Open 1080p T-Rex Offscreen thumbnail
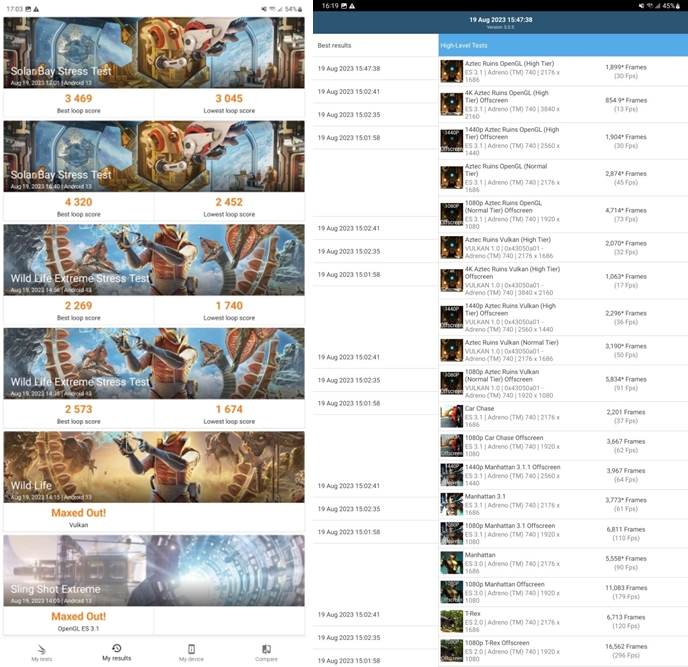The image size is (688, 667). pyautogui.click(x=452, y=651)
